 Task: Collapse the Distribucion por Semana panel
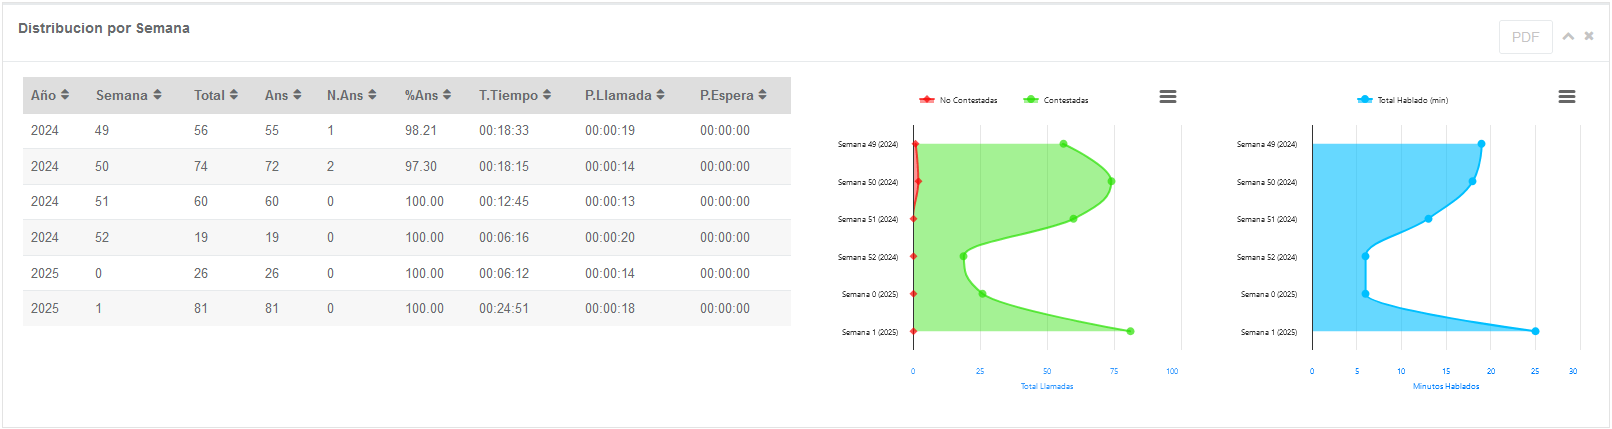pos(1568,37)
